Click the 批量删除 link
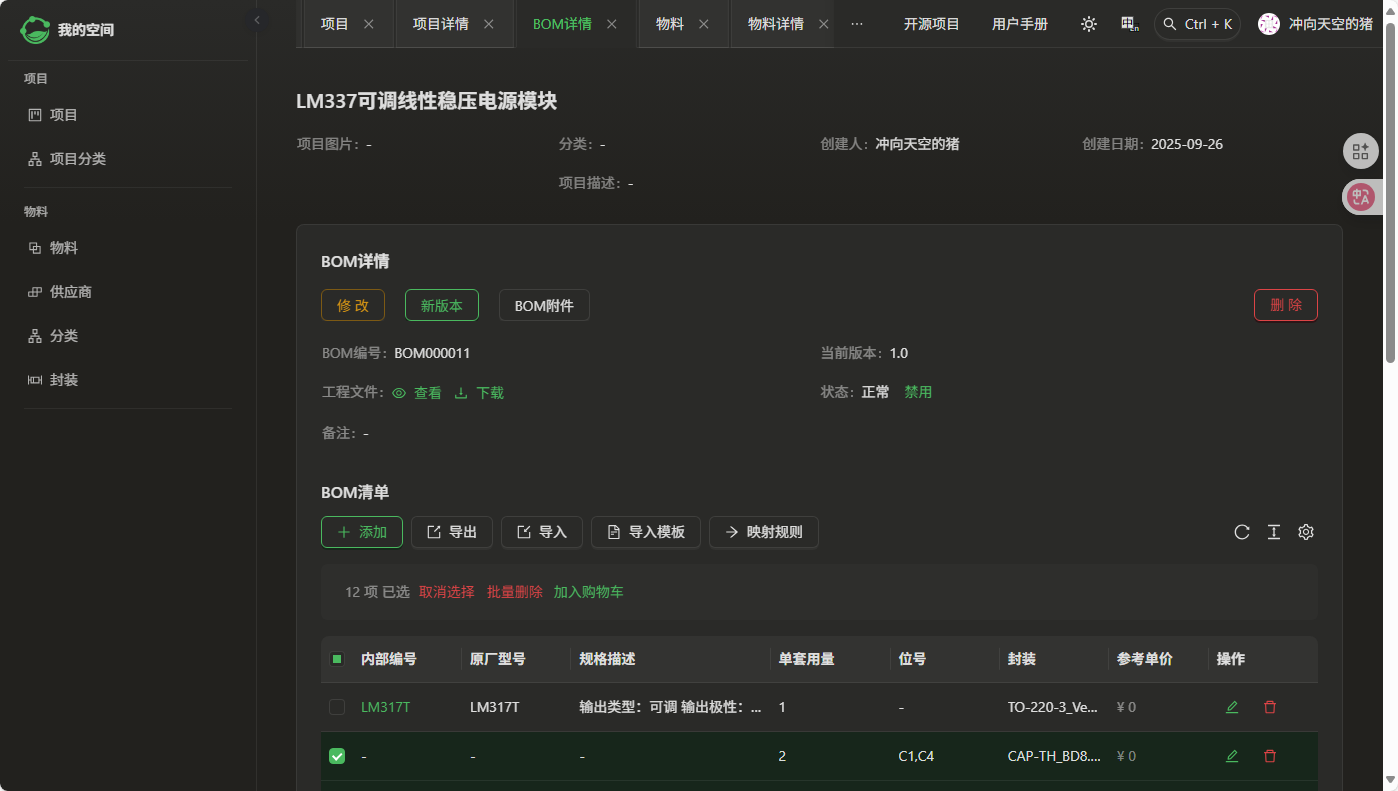Viewport: 1398px width, 791px height. (x=514, y=592)
